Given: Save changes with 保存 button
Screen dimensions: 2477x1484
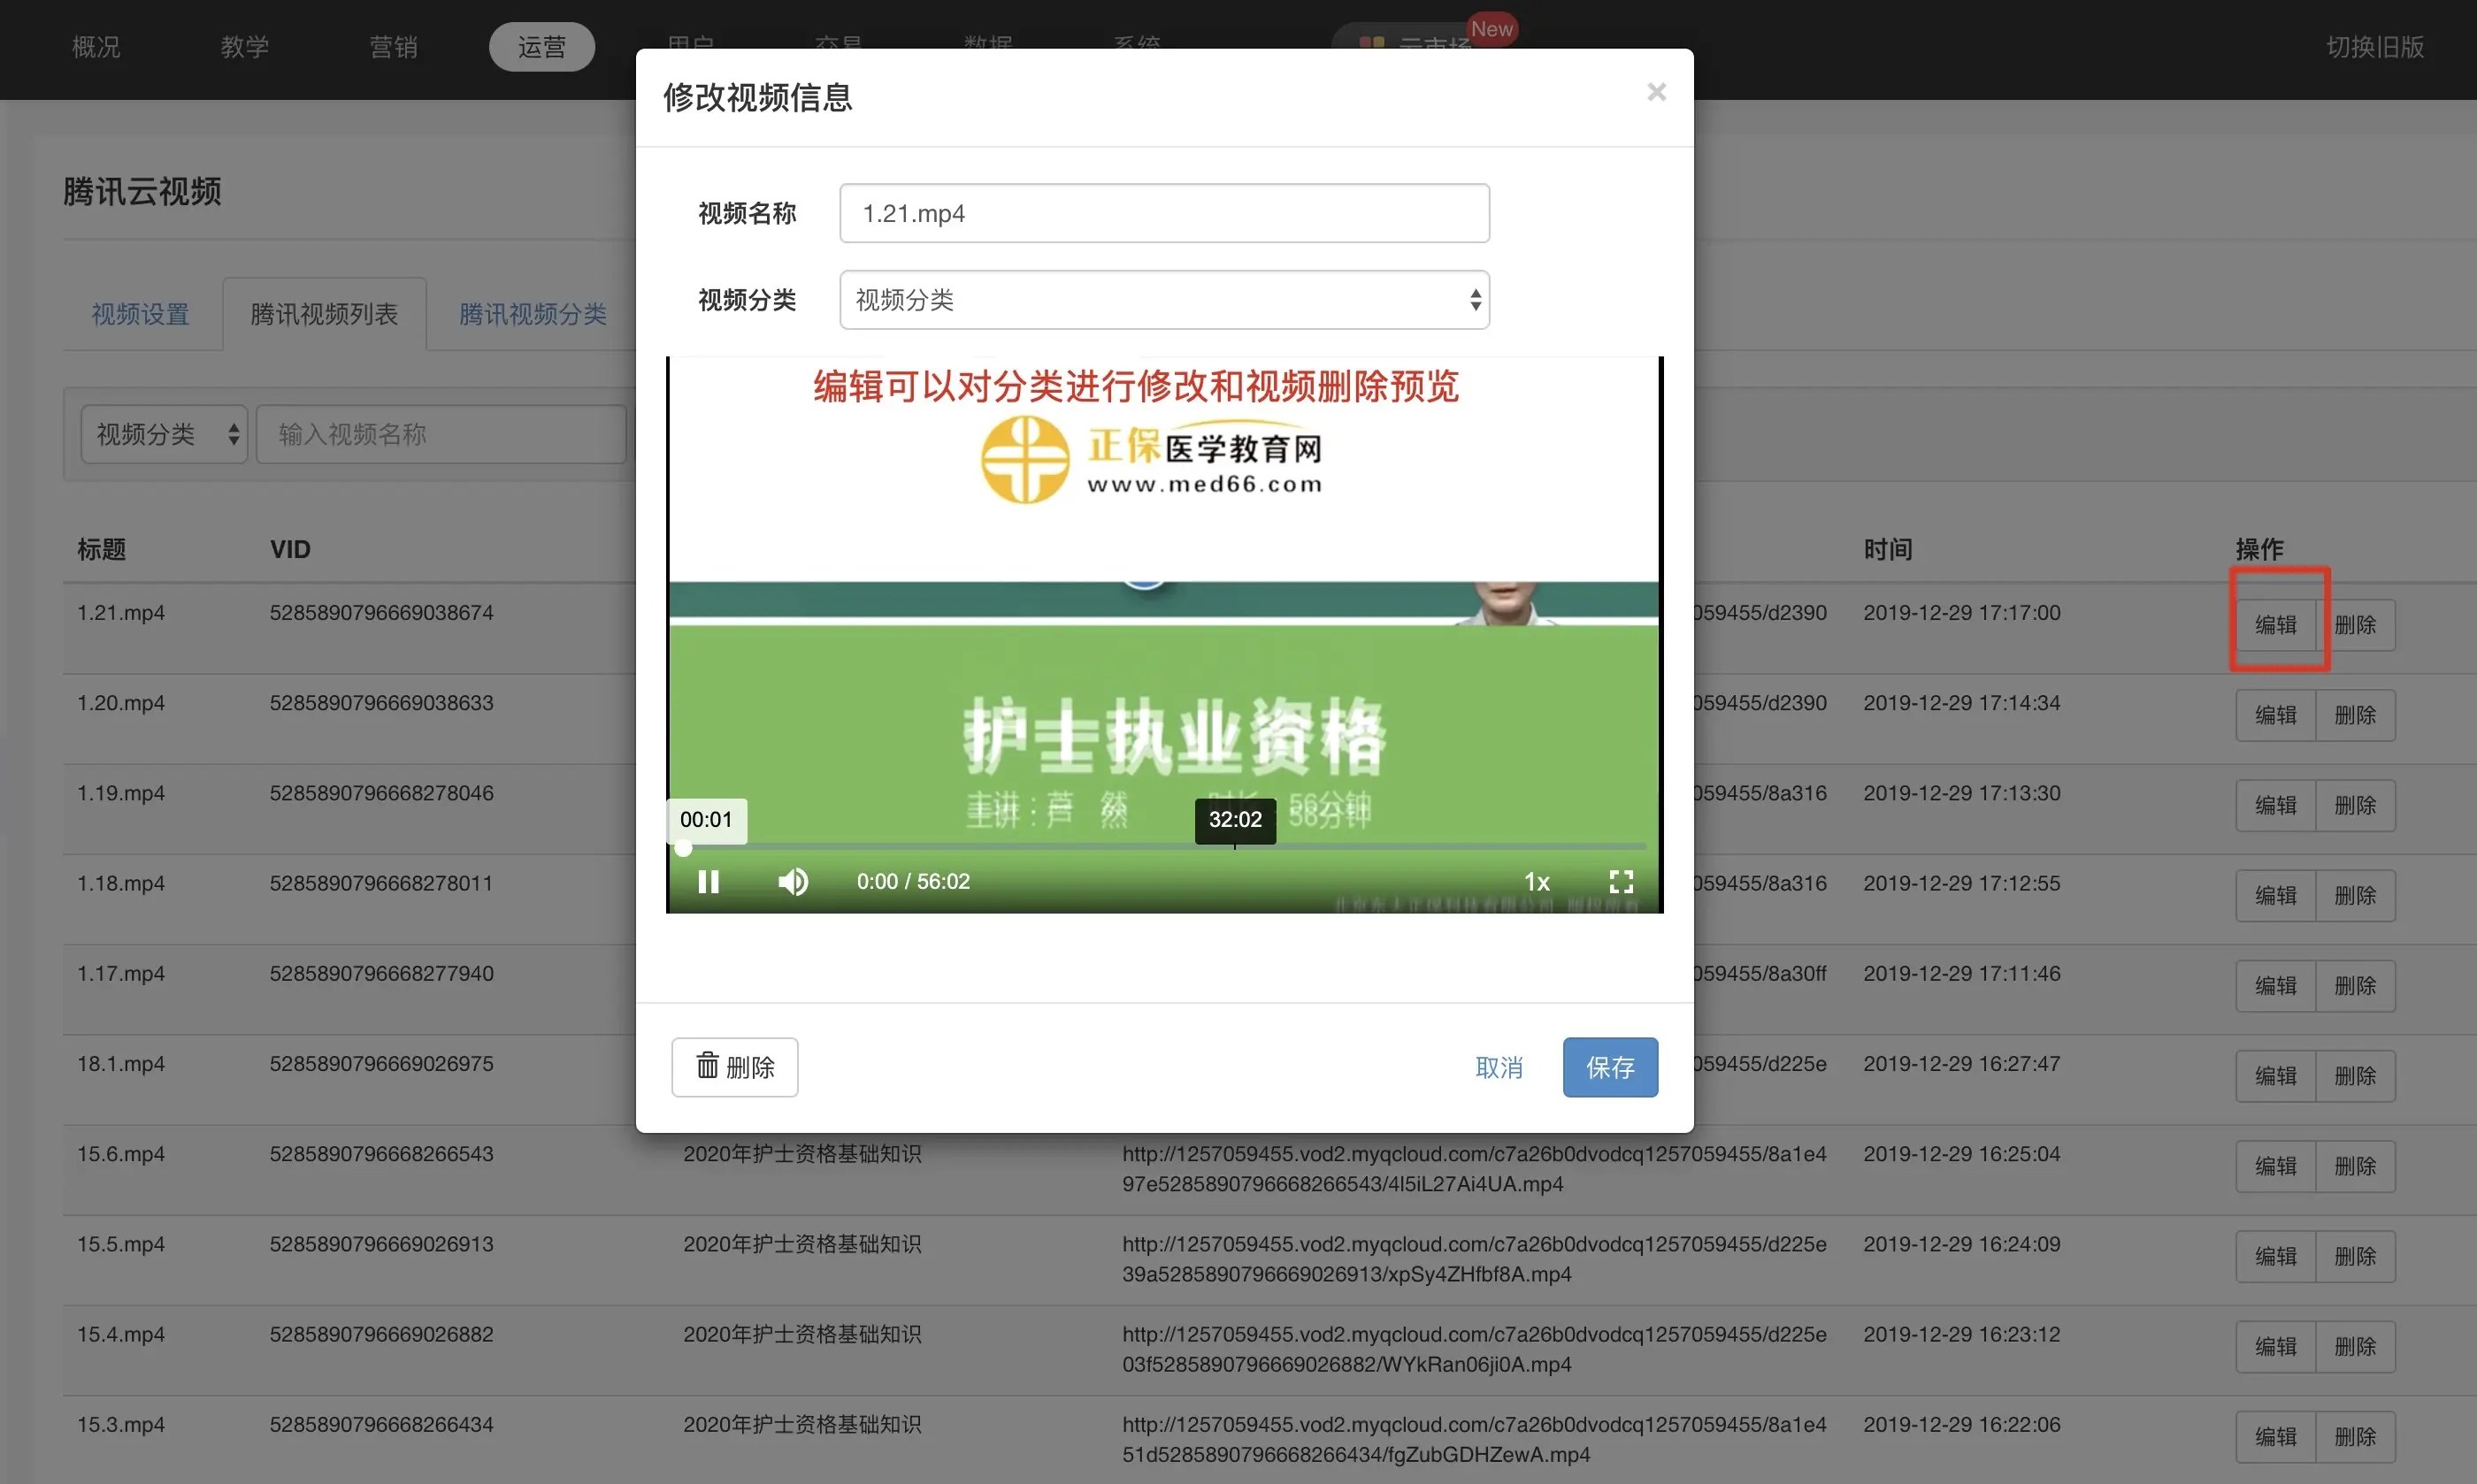Looking at the screenshot, I should tap(1609, 1067).
